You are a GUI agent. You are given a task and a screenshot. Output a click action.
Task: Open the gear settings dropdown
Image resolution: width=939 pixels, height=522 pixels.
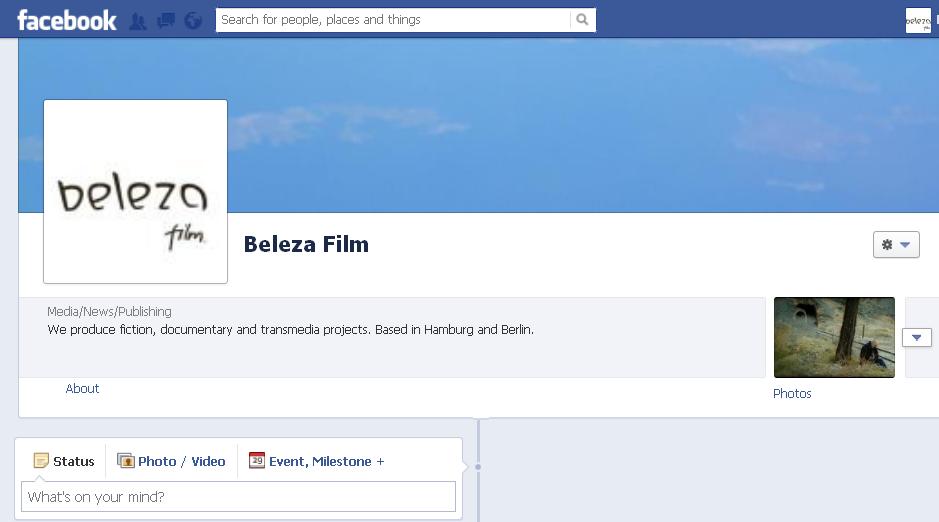[896, 244]
